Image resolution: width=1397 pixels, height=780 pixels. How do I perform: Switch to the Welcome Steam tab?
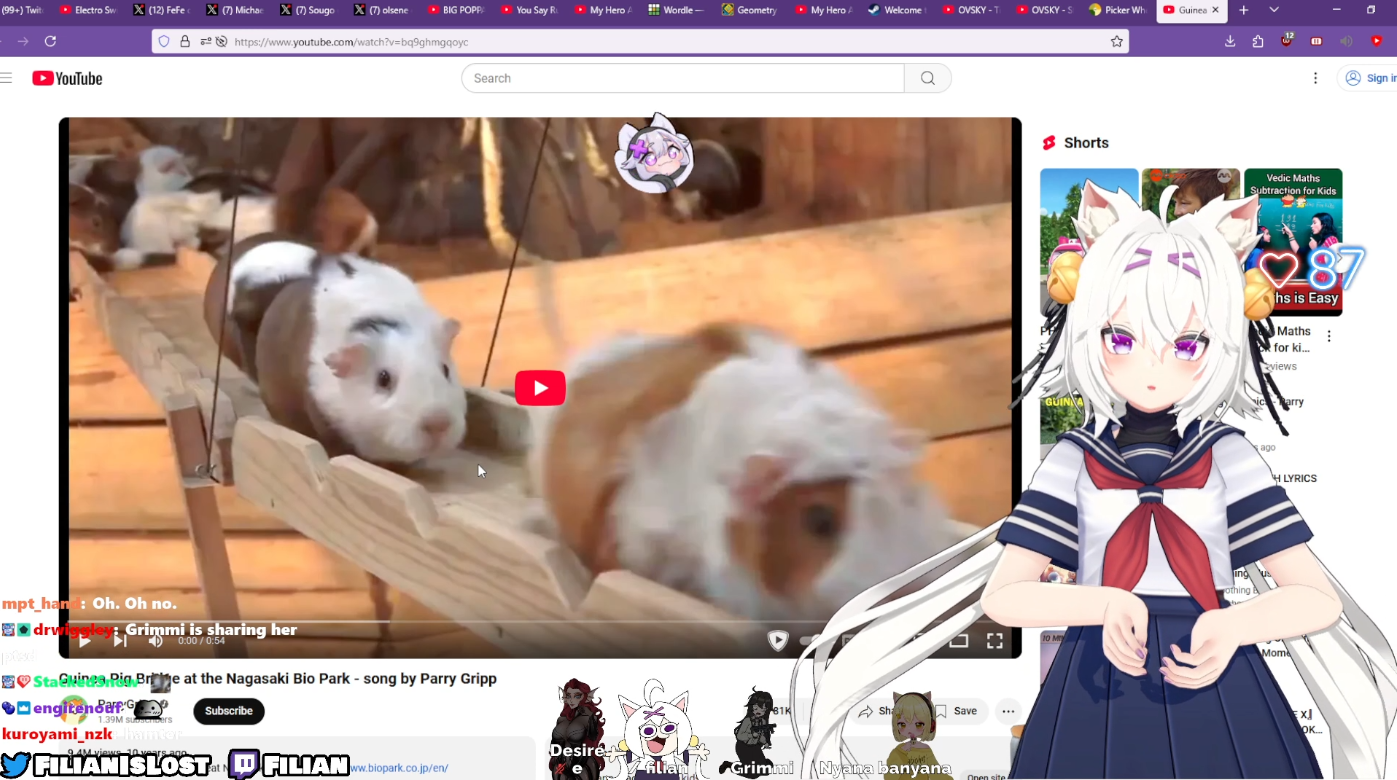point(897,10)
